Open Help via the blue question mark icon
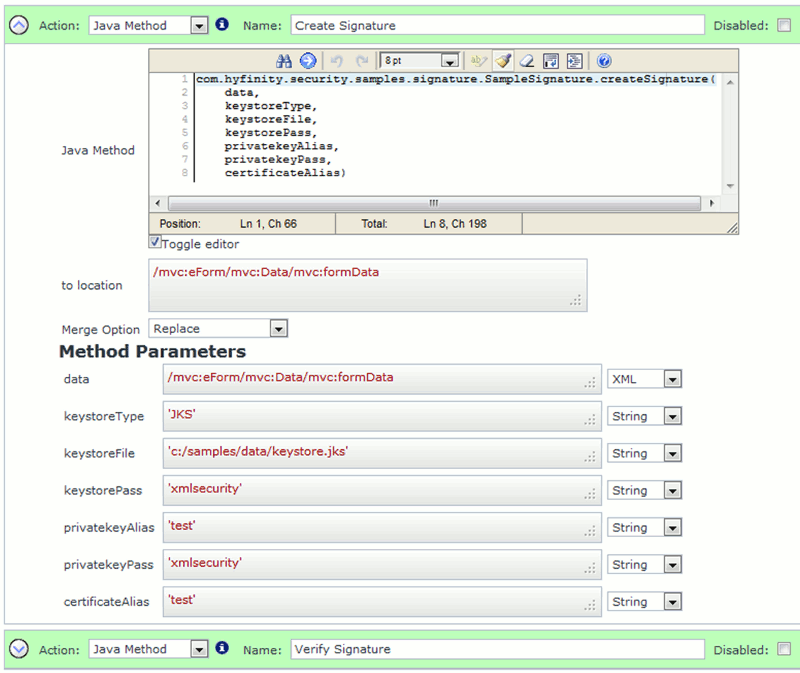 [x=604, y=60]
